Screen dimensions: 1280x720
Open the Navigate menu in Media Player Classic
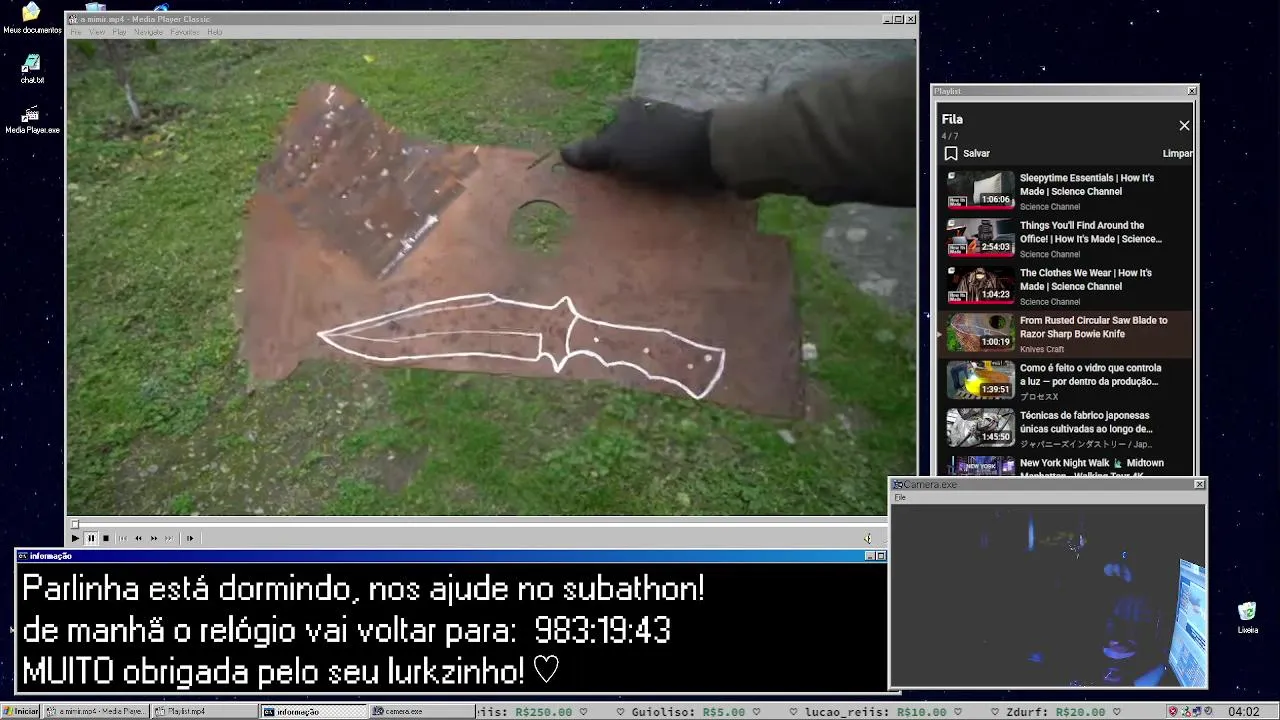point(148,32)
